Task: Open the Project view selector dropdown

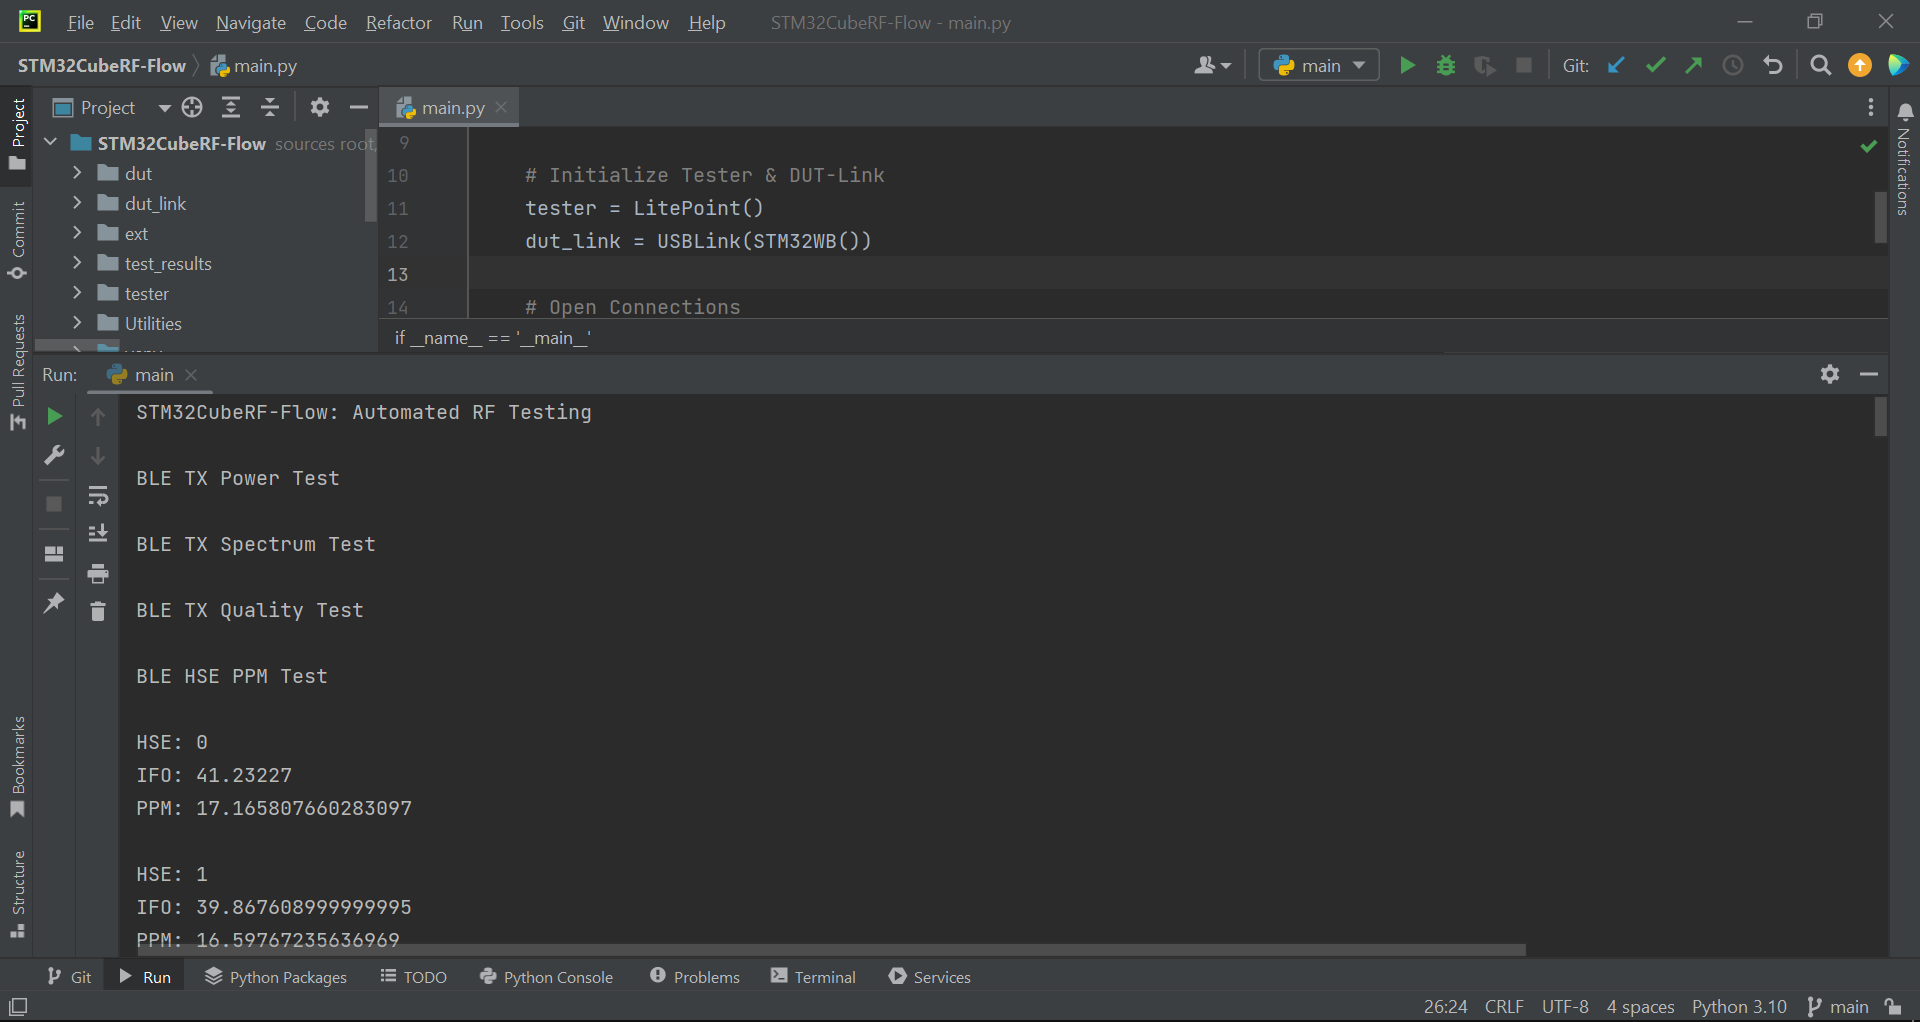Action: tap(112, 107)
